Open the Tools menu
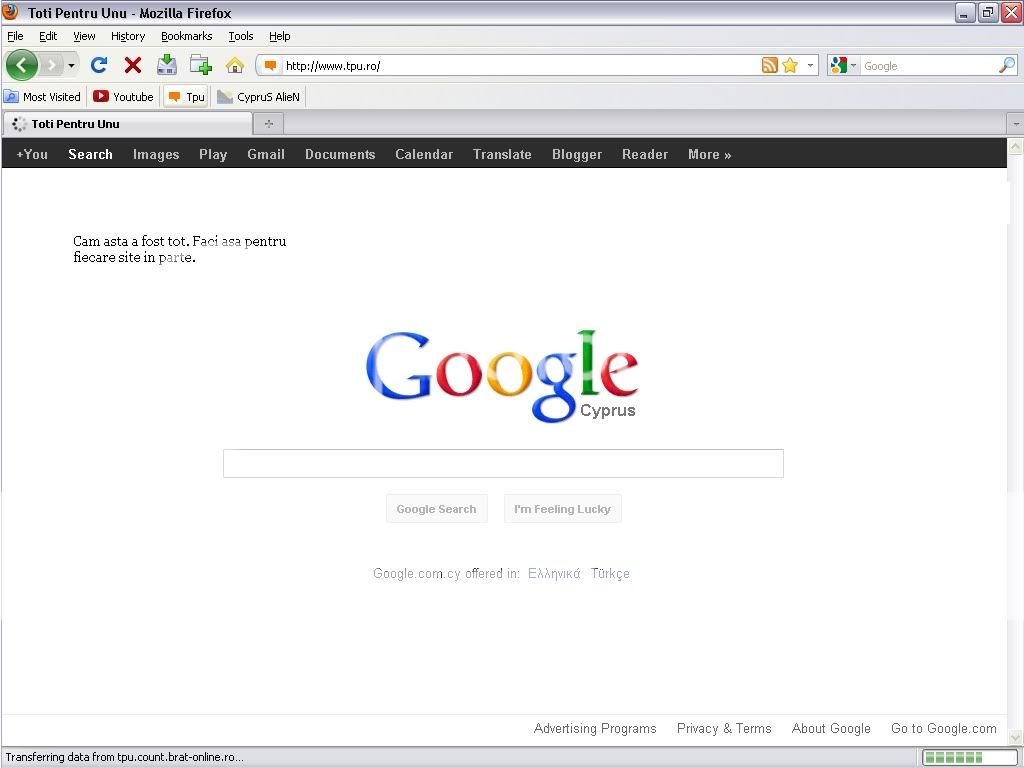 click(241, 36)
